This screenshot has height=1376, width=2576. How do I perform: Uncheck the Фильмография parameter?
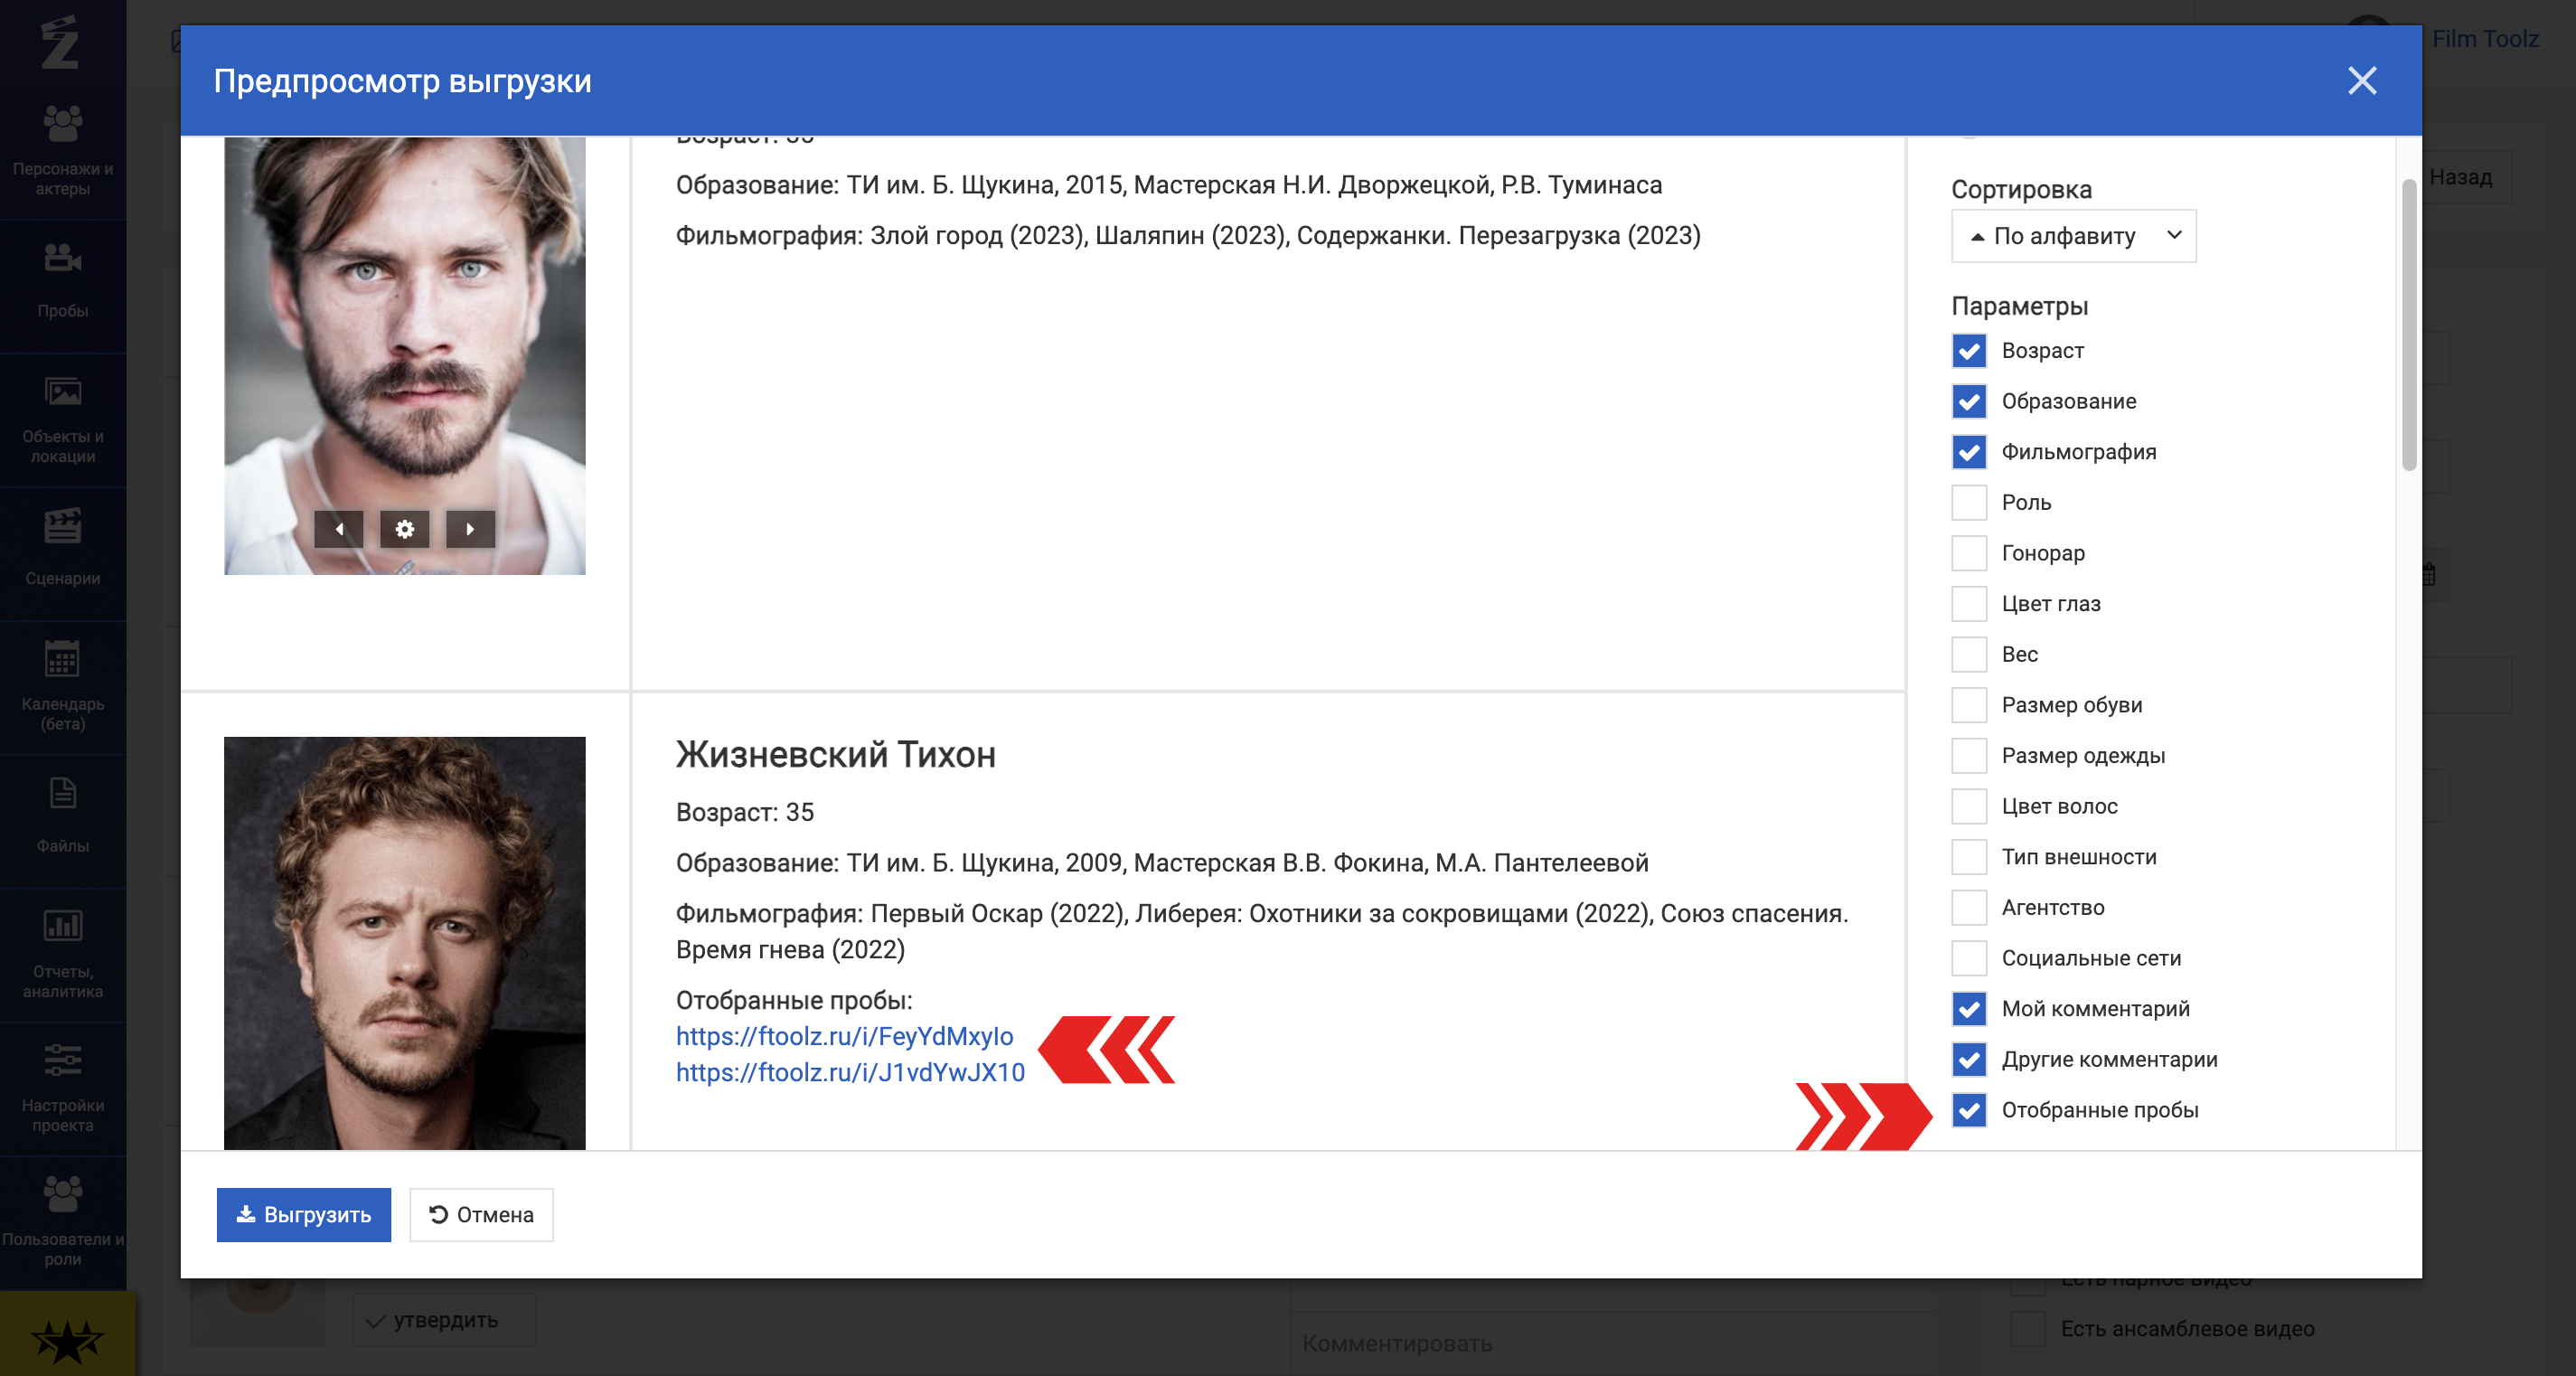tap(1969, 452)
